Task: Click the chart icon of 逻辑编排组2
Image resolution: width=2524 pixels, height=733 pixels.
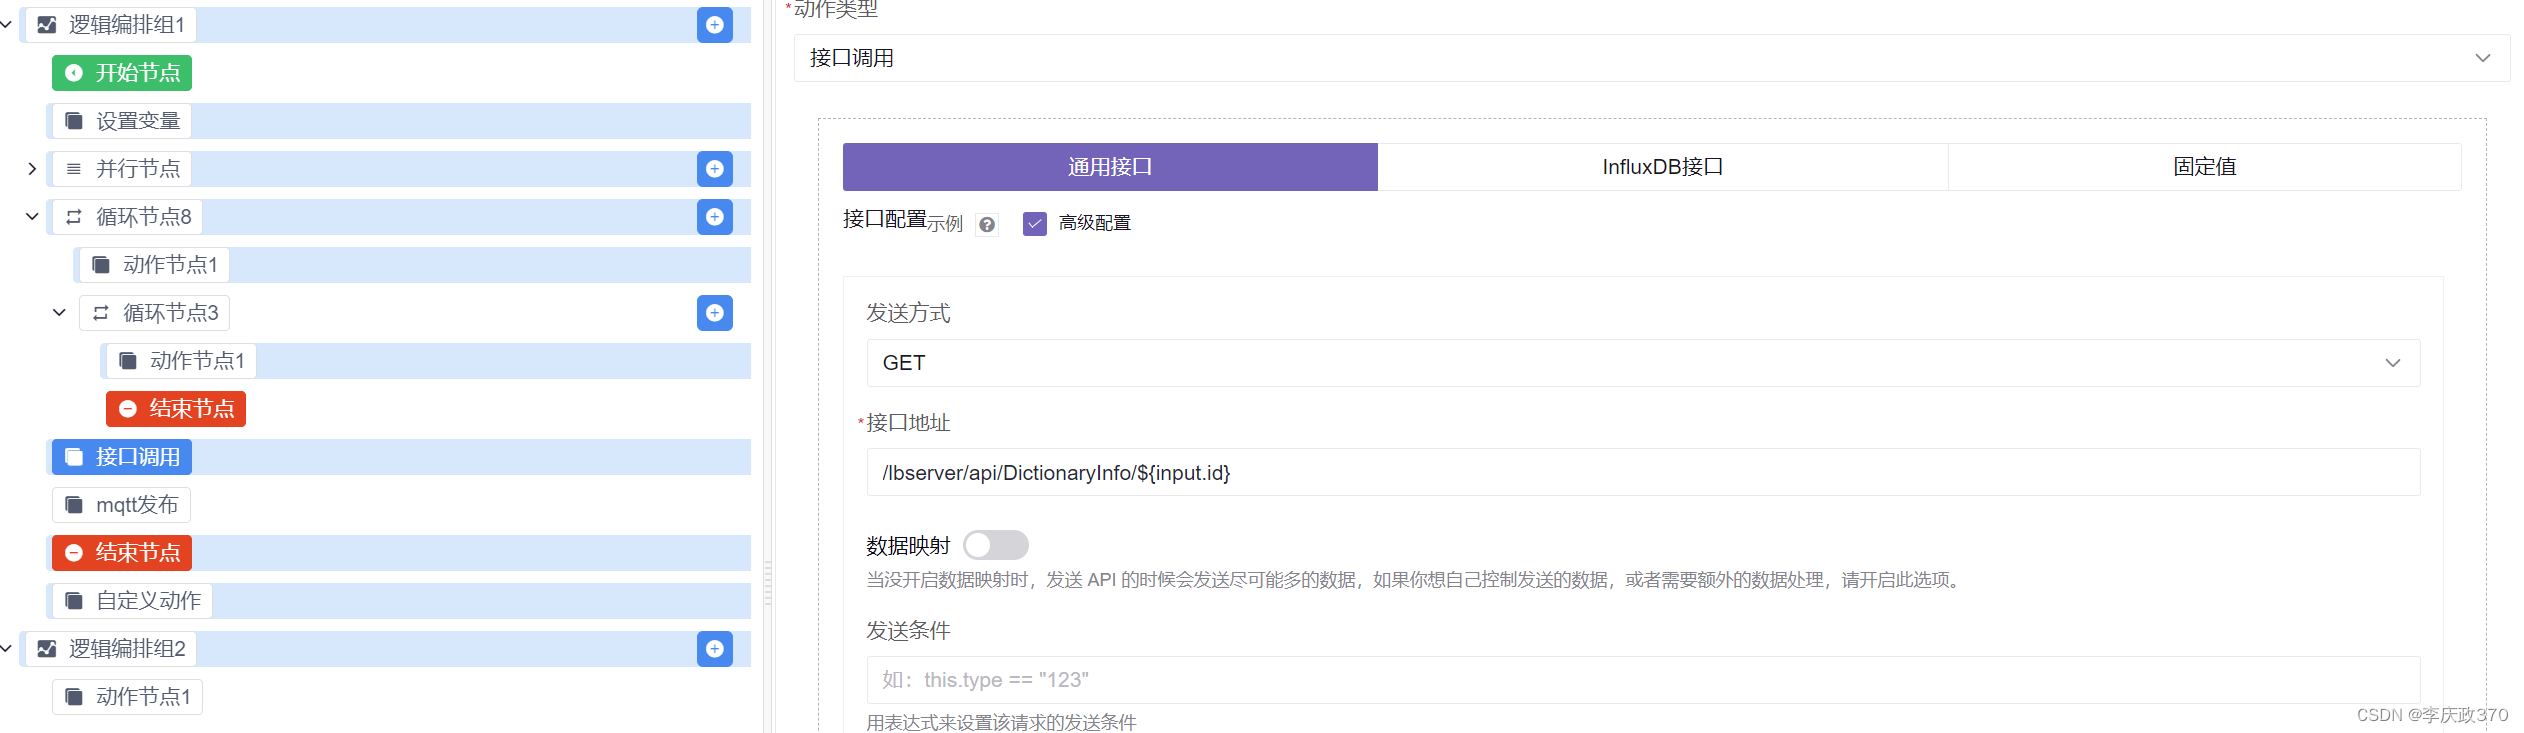Action: (46, 649)
